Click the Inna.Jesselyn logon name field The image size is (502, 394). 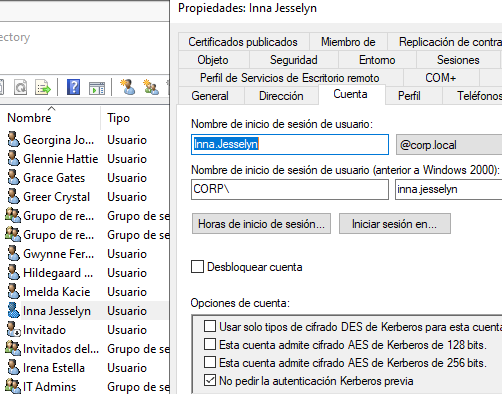click(x=290, y=144)
